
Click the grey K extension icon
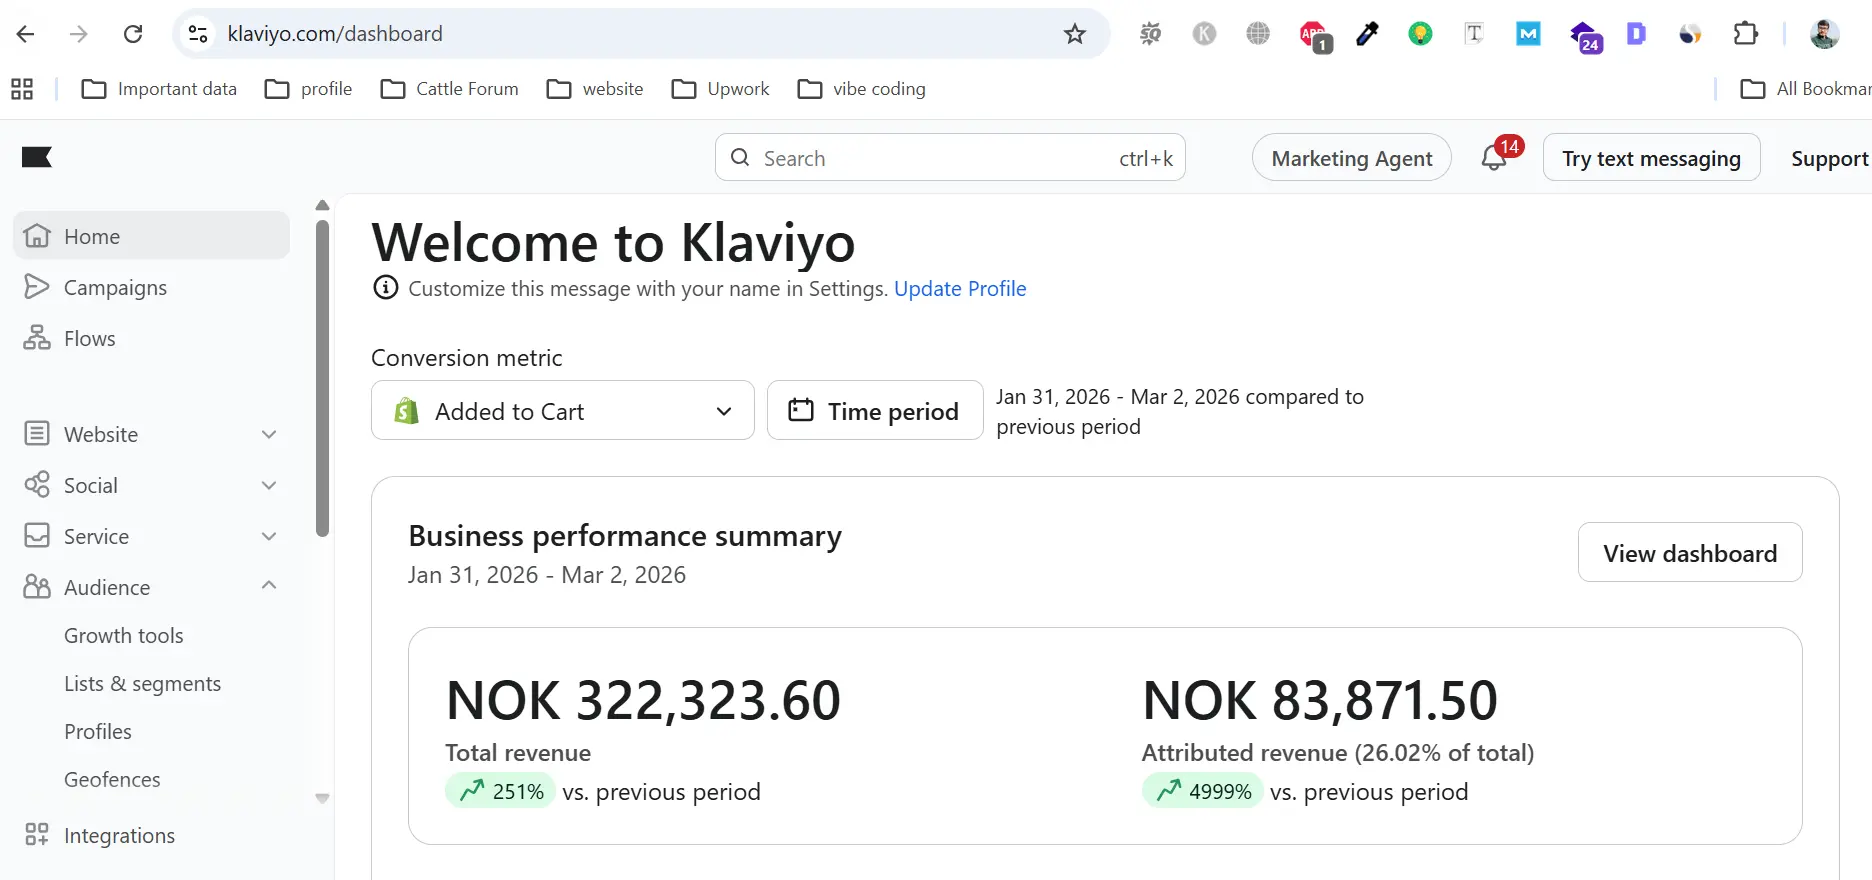[1204, 34]
